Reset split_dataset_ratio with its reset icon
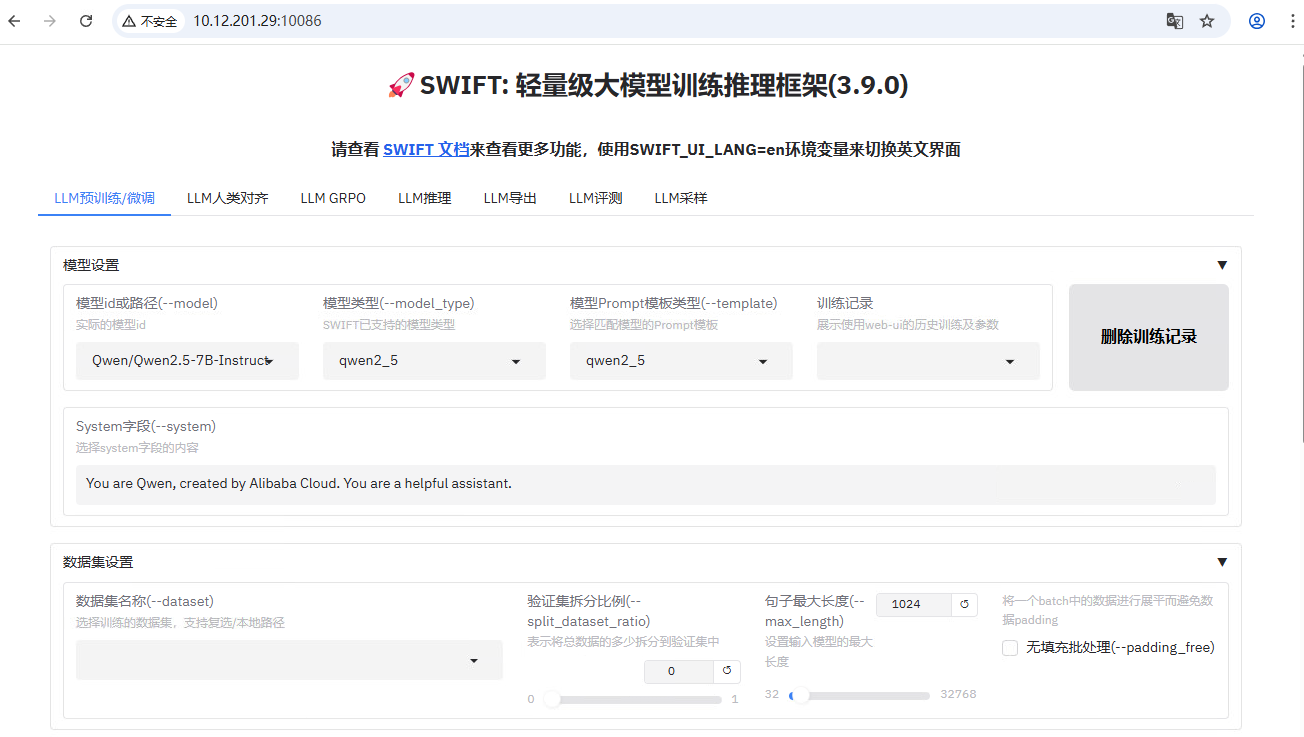 pos(727,671)
